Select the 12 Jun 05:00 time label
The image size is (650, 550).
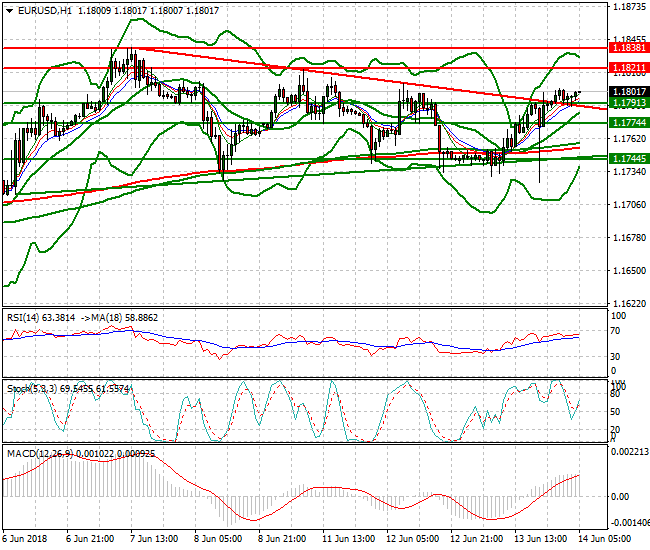(x=412, y=539)
